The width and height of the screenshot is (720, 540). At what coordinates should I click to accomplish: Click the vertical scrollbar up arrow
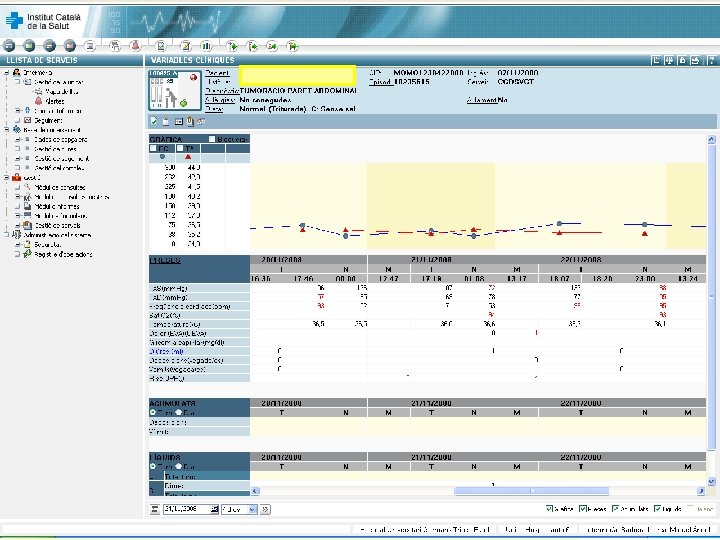click(711, 139)
